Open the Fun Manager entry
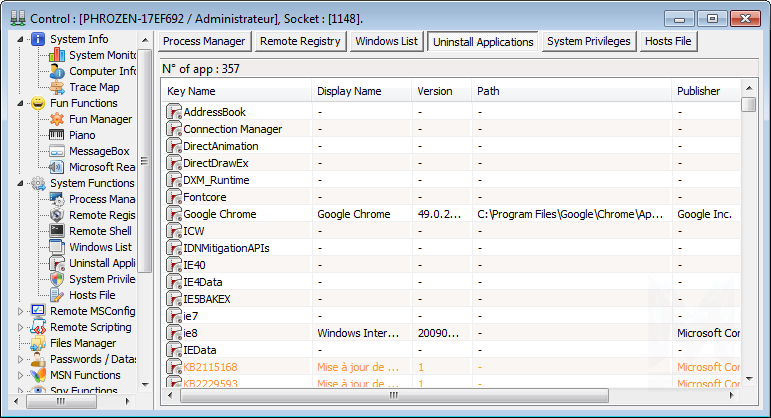Screen dimensions: 771x418 100,119
